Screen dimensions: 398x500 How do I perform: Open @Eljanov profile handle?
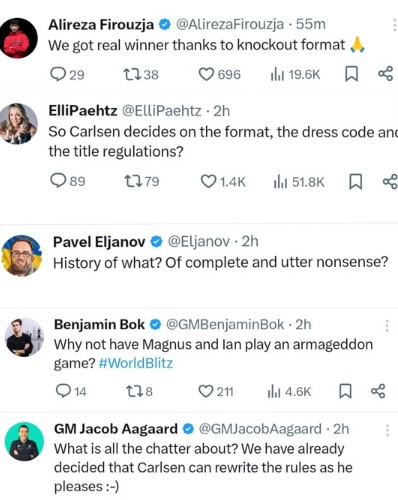pyautogui.click(x=199, y=241)
